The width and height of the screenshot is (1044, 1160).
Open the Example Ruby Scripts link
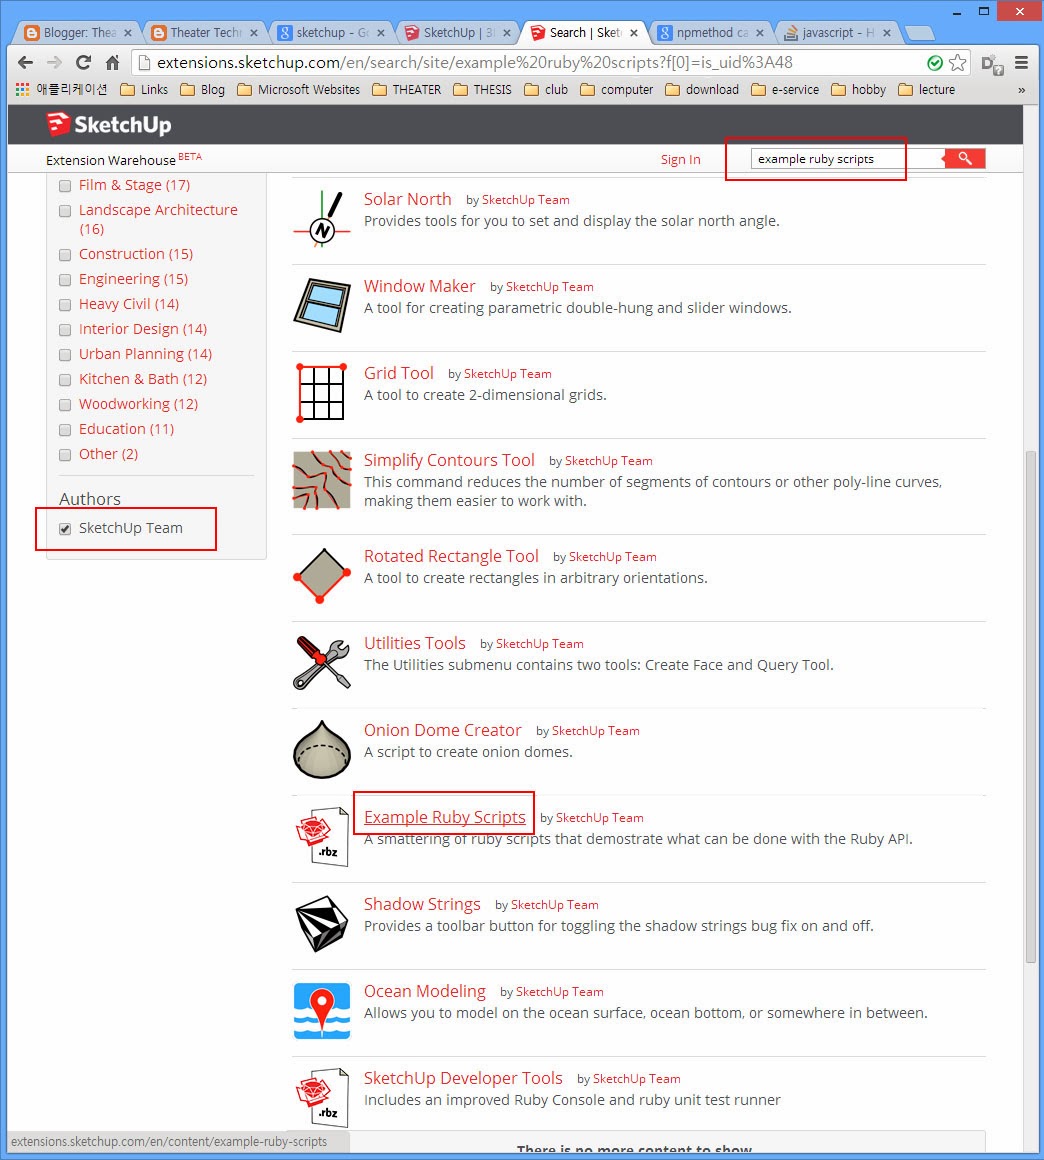tap(445, 817)
